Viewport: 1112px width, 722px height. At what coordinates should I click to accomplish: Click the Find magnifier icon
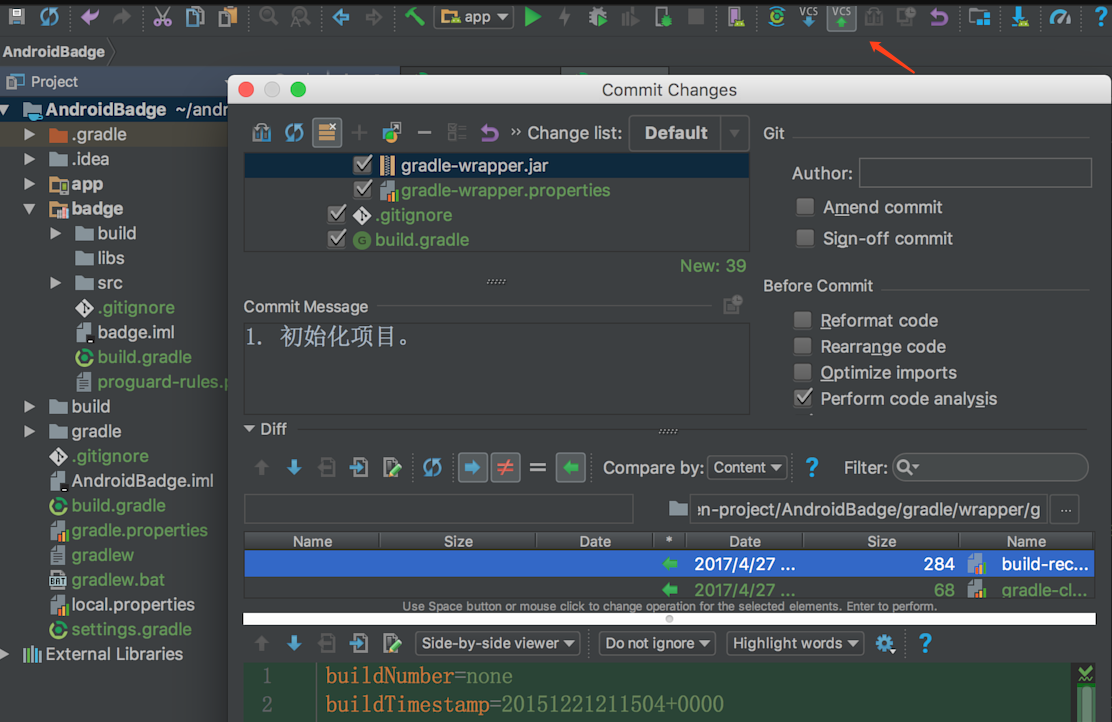click(268, 16)
